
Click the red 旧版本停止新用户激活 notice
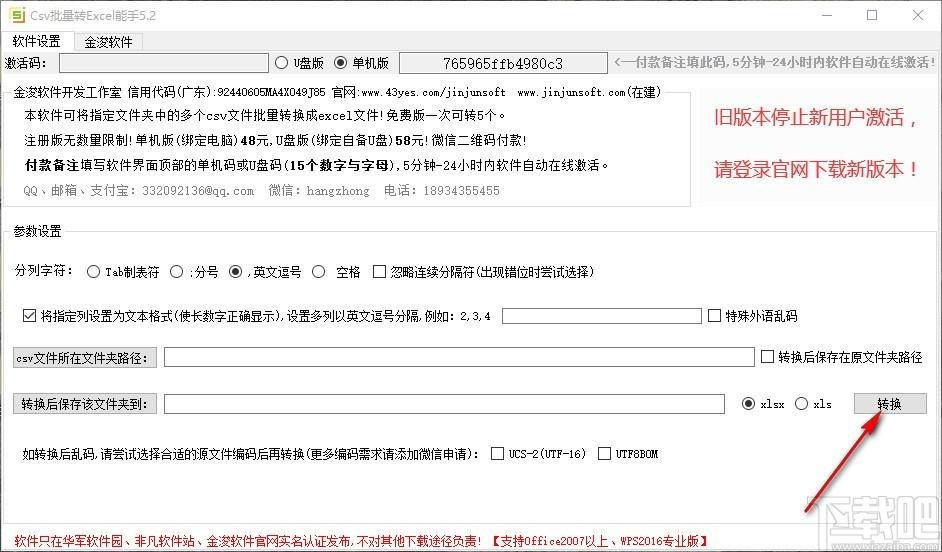pos(815,118)
